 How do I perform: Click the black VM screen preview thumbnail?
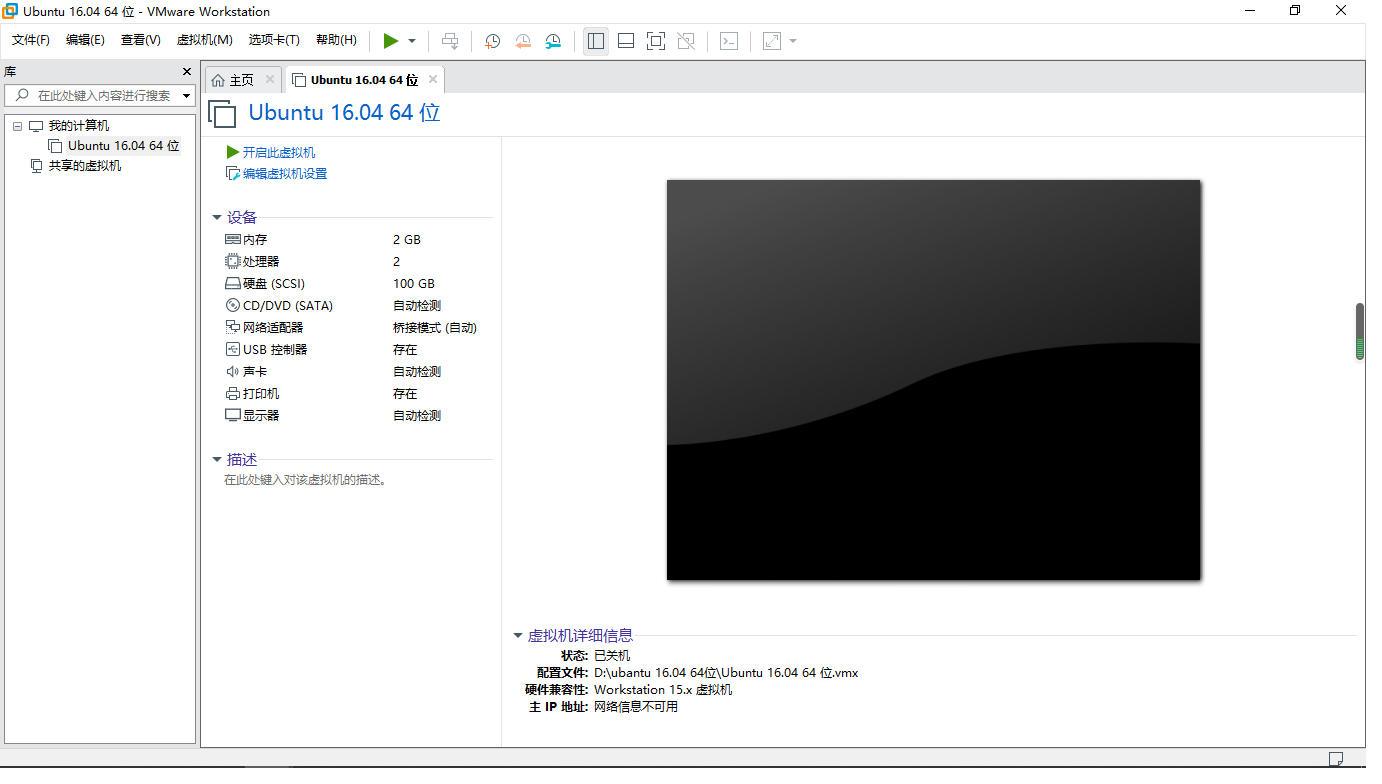(933, 380)
